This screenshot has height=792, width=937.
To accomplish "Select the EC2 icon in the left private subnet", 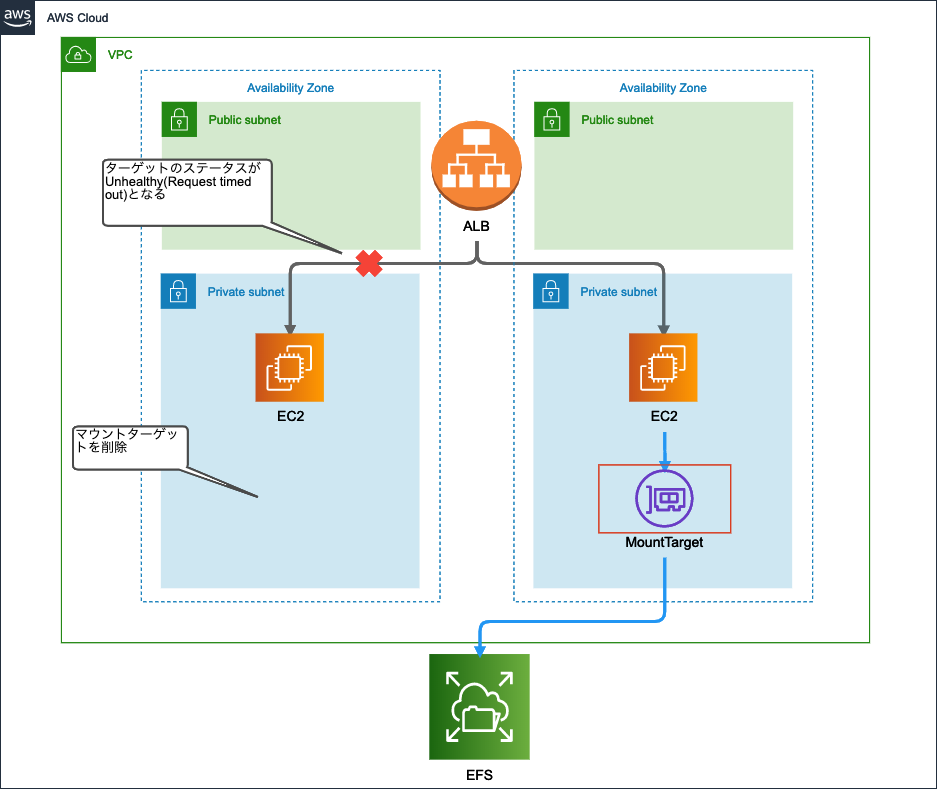I will coord(290,368).
